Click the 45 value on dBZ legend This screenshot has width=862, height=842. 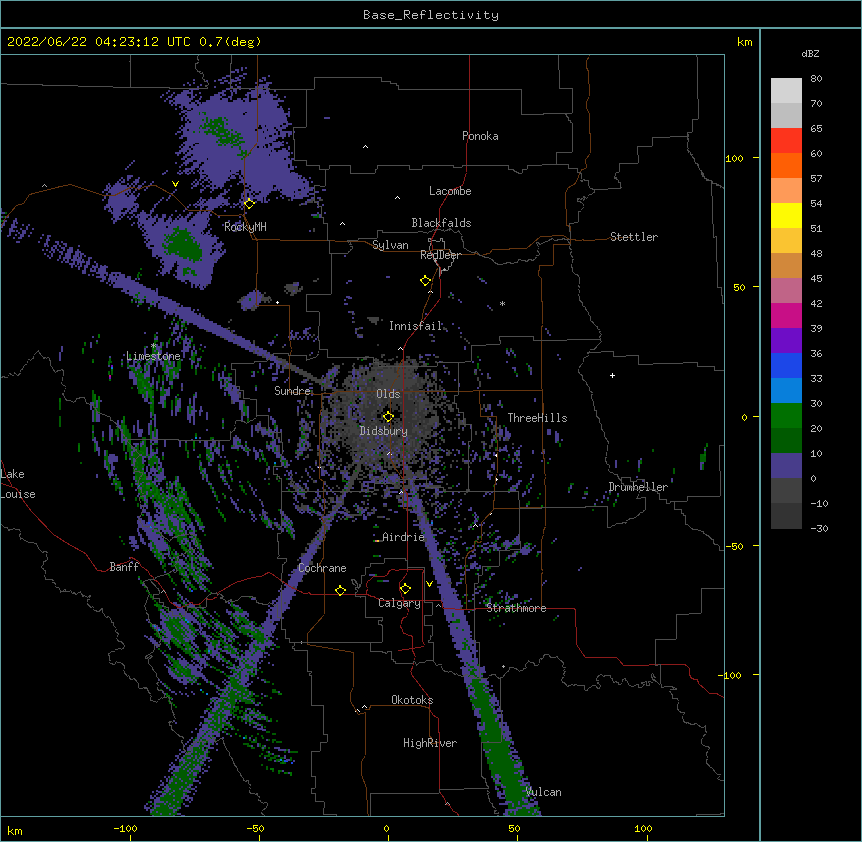[x=816, y=279]
